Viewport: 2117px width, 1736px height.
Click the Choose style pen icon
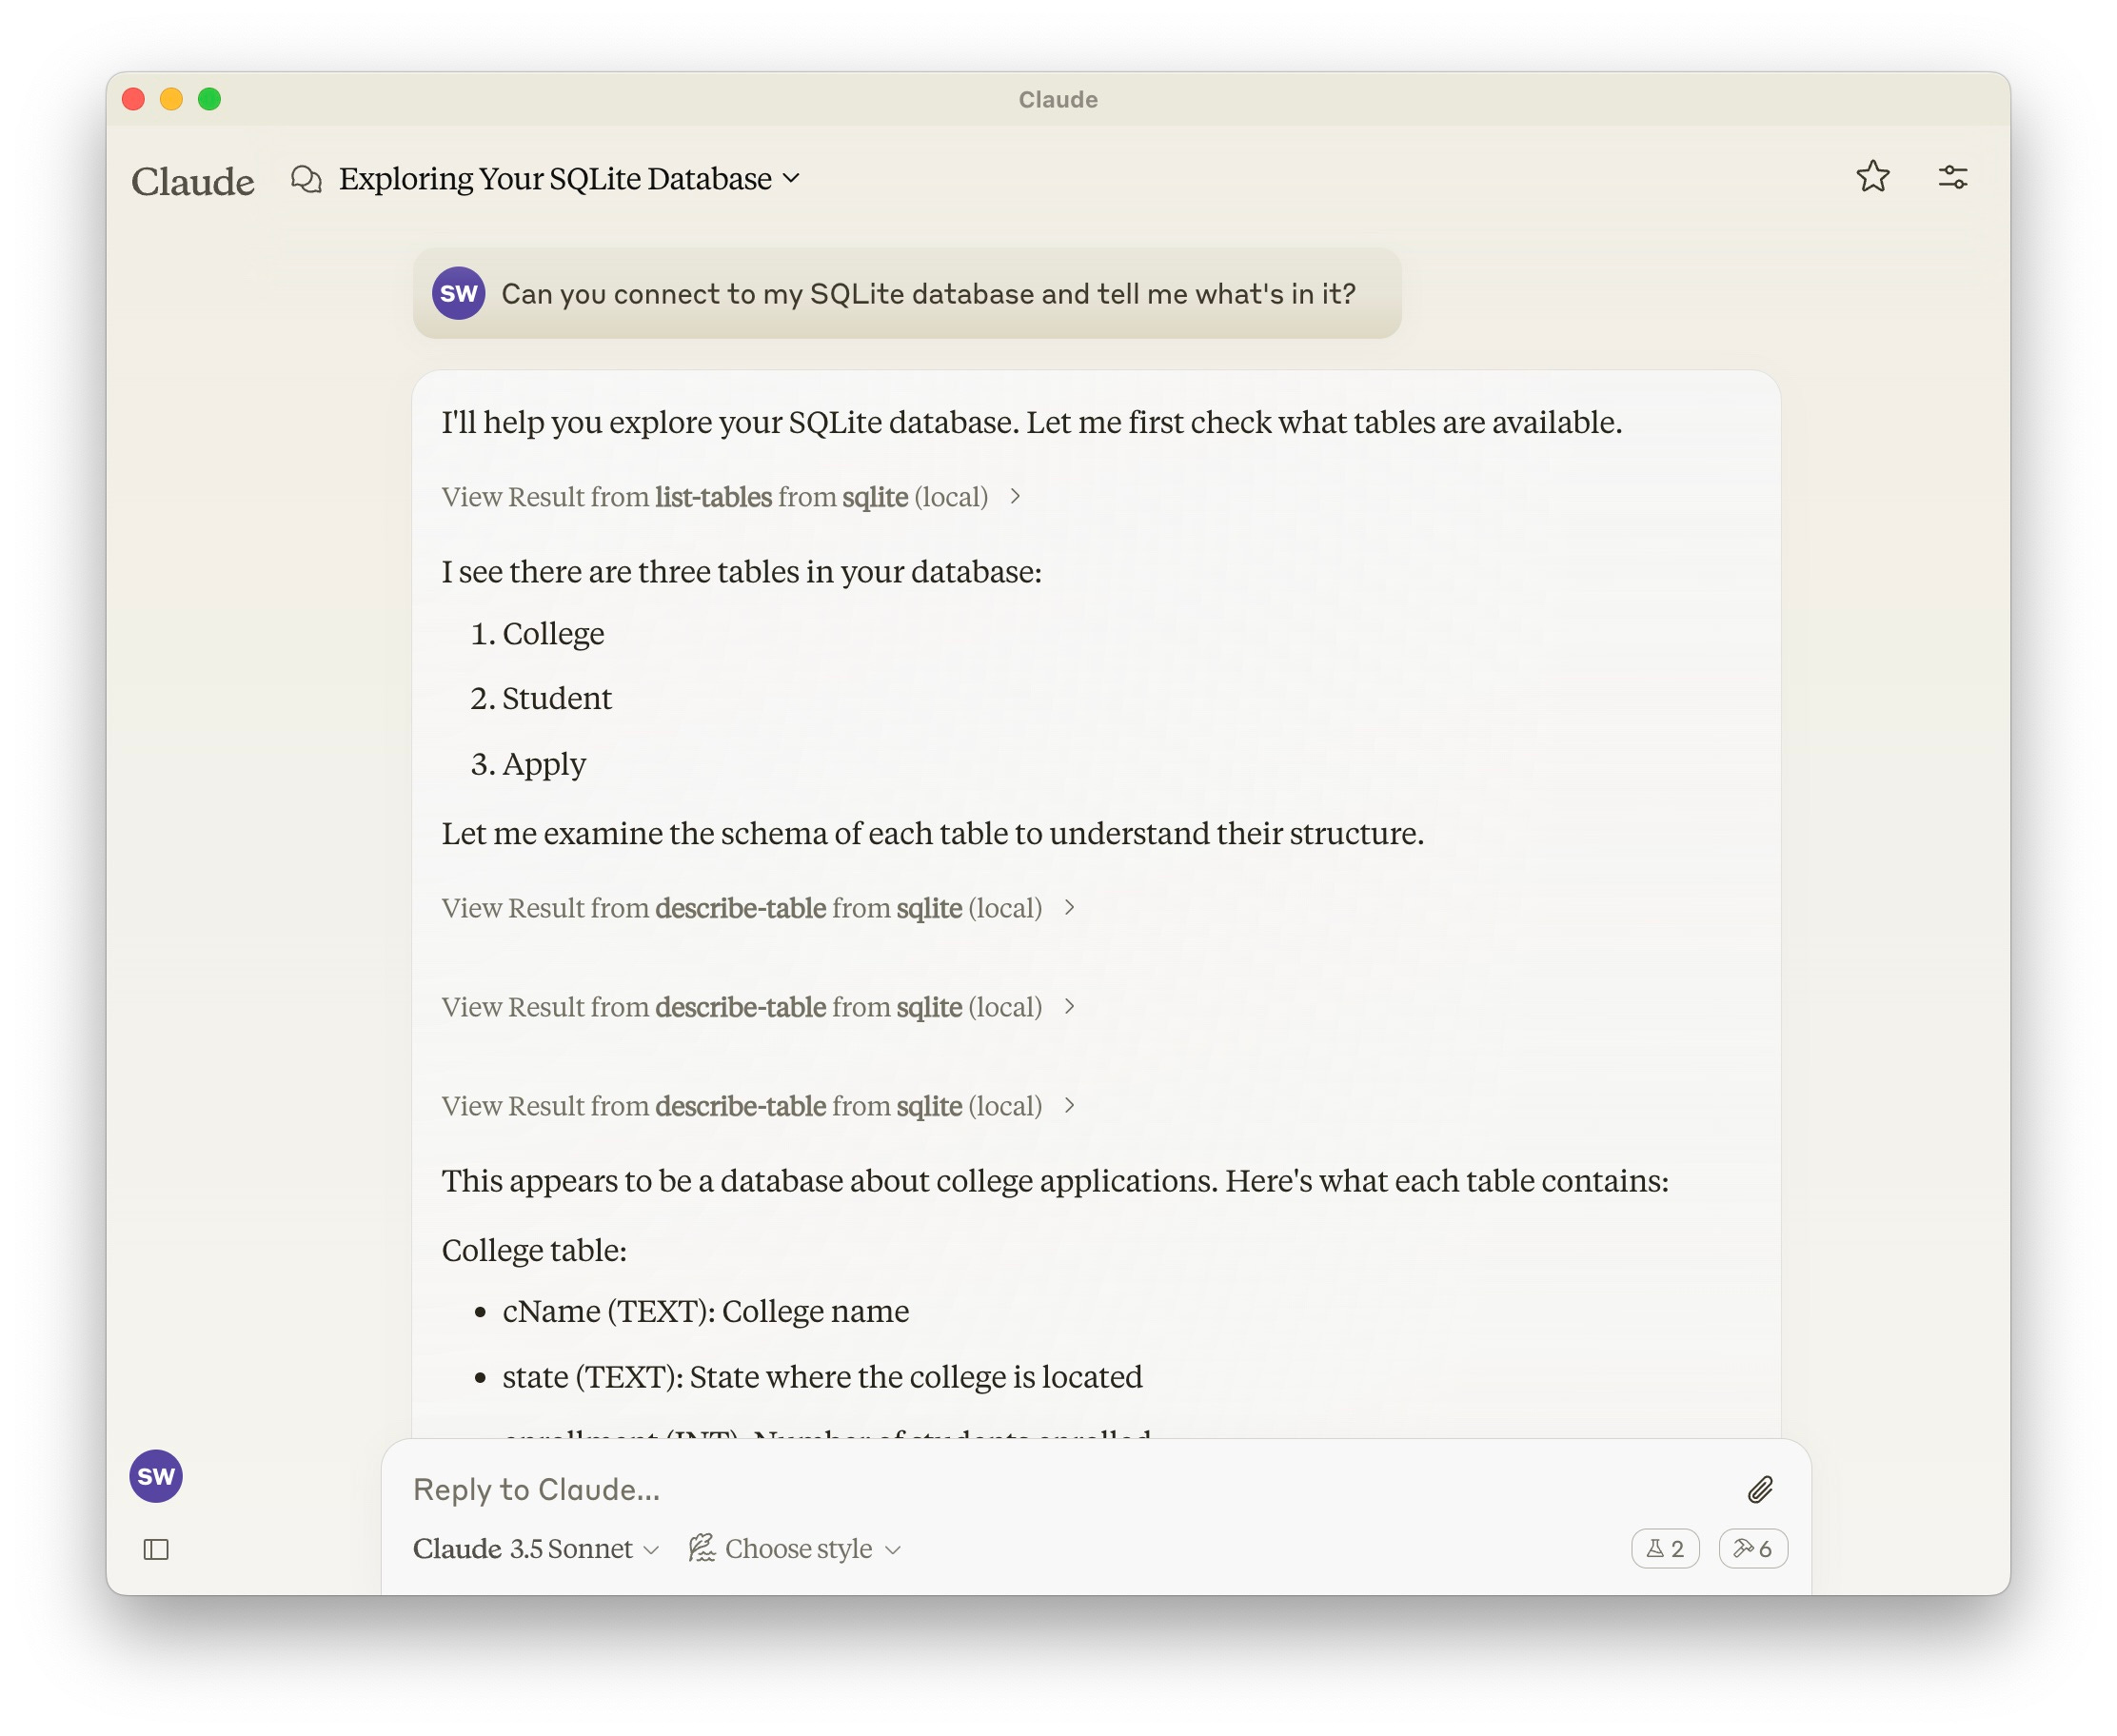pyautogui.click(x=702, y=1548)
